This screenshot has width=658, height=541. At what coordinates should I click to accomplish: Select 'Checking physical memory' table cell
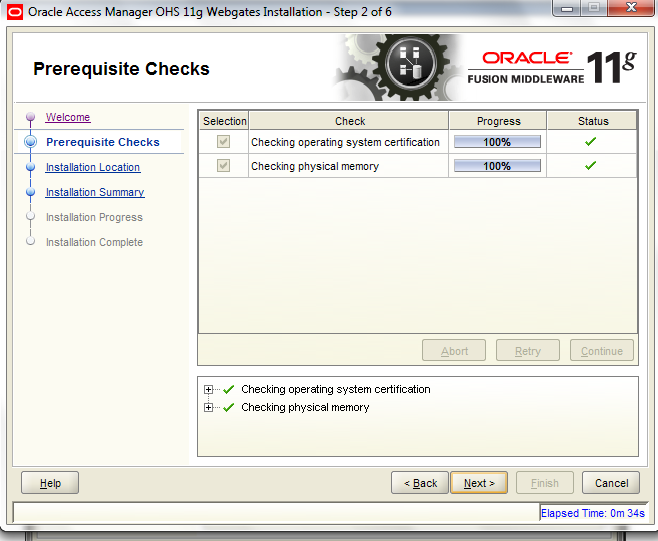pos(348,166)
